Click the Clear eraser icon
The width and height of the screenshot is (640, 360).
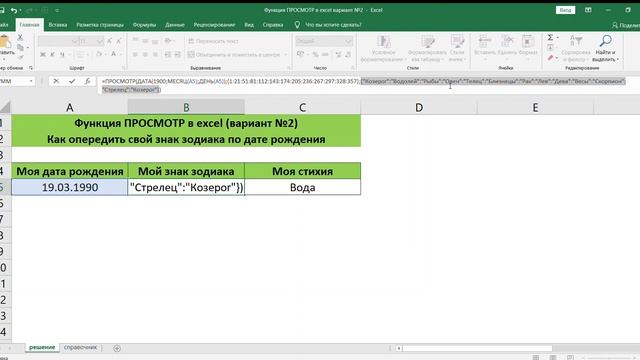click(x=551, y=58)
